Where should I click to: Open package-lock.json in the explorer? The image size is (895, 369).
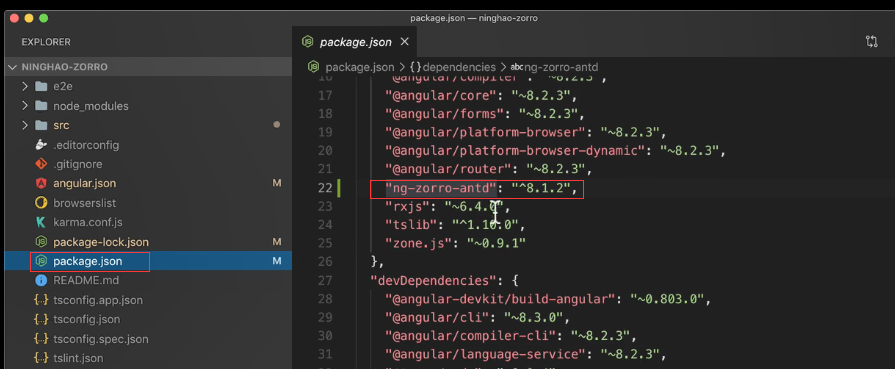point(101,242)
